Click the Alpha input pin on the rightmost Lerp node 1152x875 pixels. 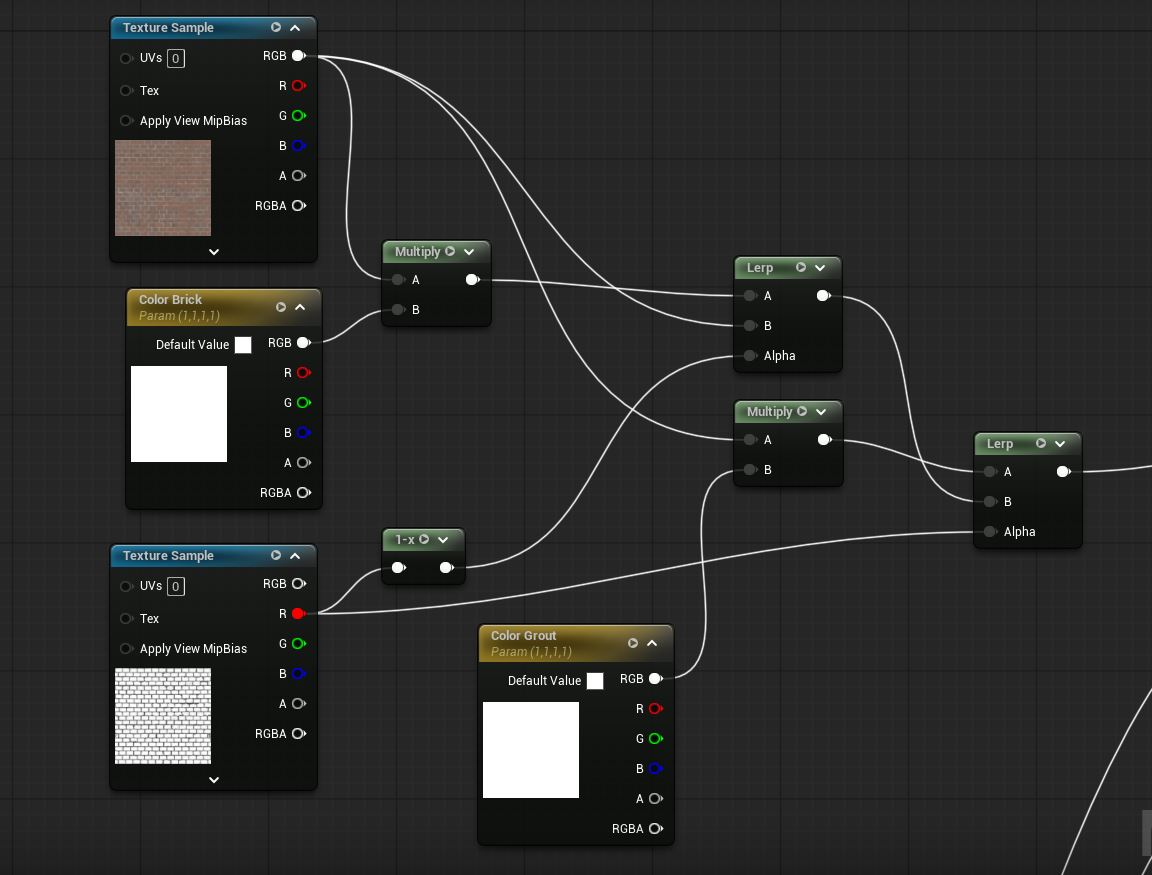click(x=989, y=532)
